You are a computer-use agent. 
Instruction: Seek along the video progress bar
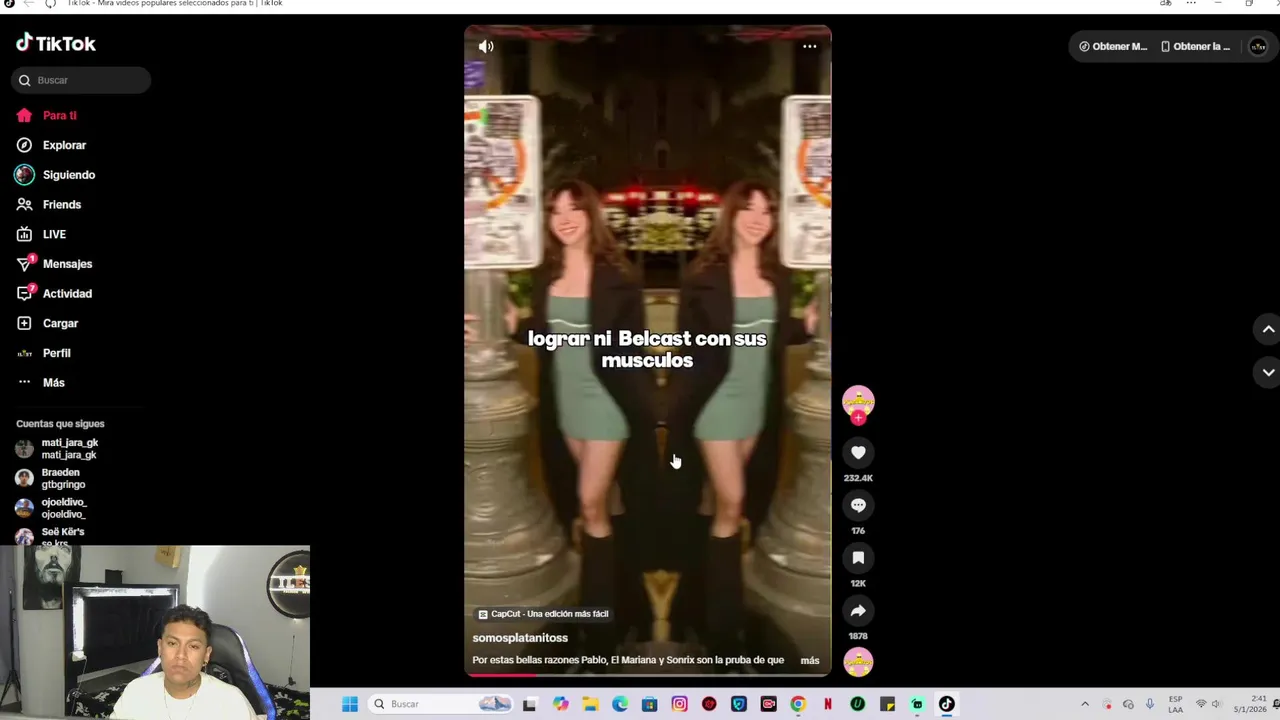[647, 675]
